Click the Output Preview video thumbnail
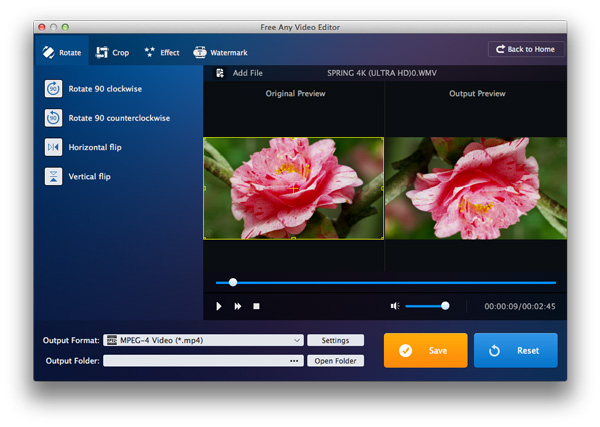Screen dimensions: 600x427 tap(476, 188)
